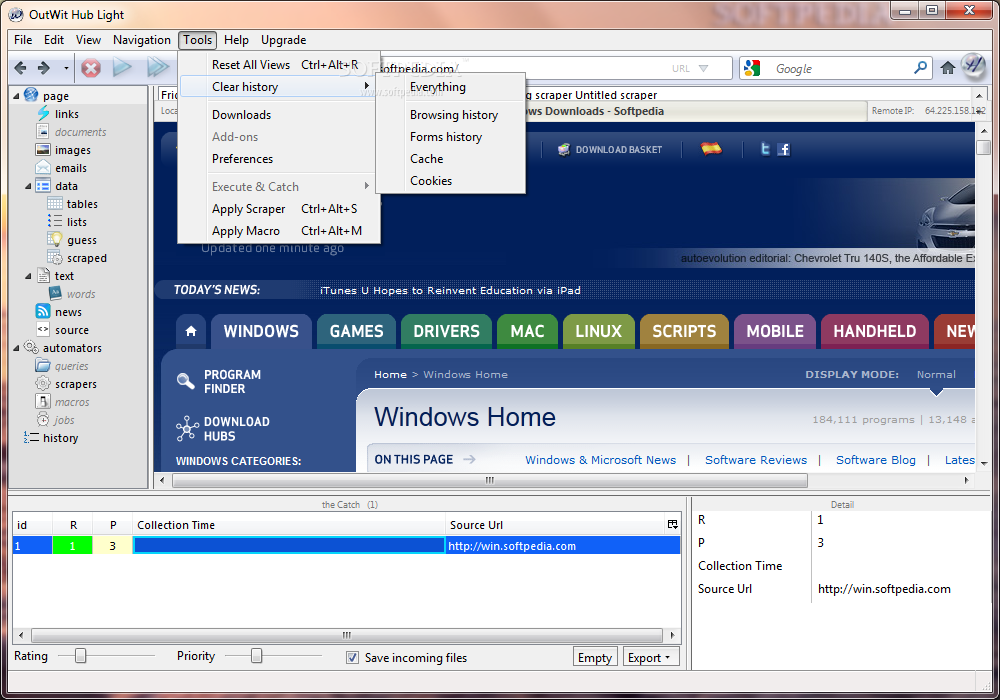Select the scraped view icon

tap(55, 258)
